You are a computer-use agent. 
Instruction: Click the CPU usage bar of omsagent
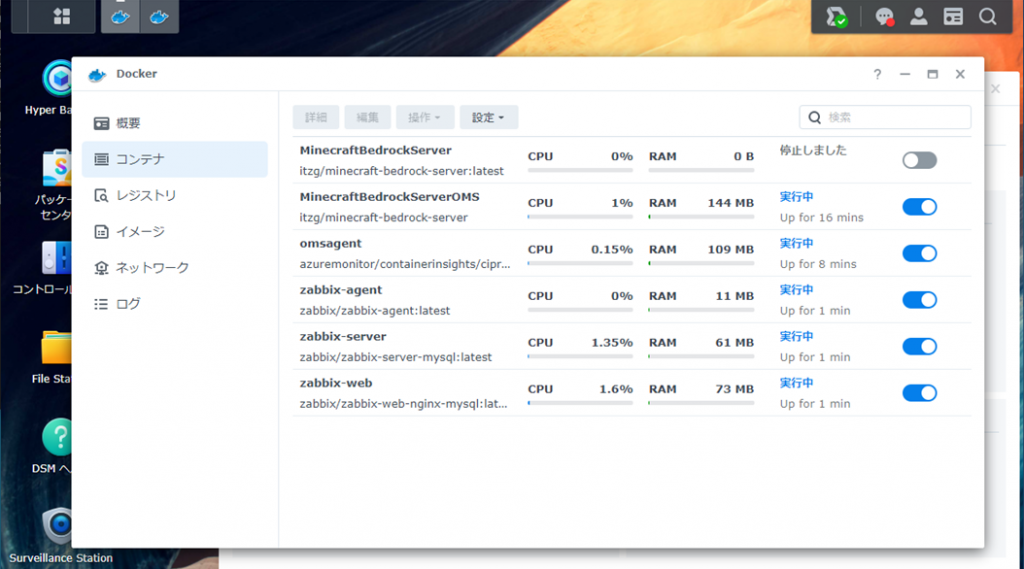click(x=580, y=263)
